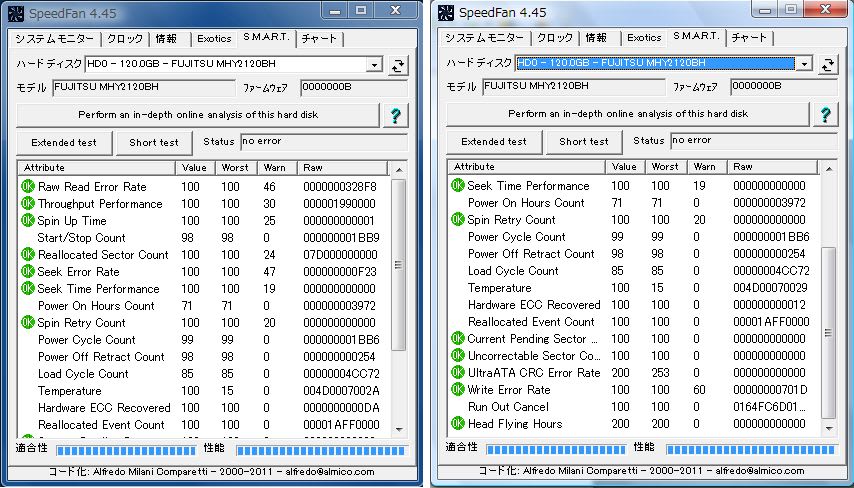The width and height of the screenshot is (854, 488).
Task: Open hard disk dropdown in left window
Action: coord(374,65)
